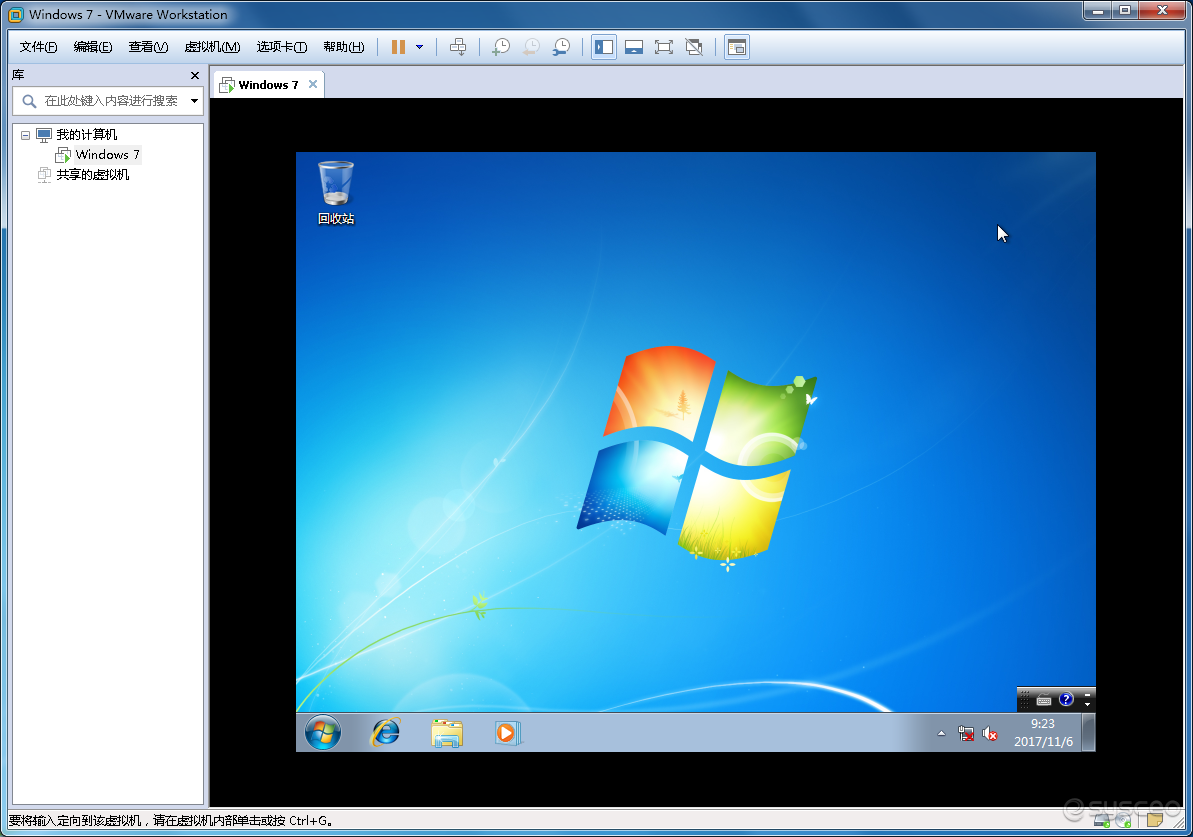Close the 库 library panel
1193x837 pixels.
(x=195, y=75)
